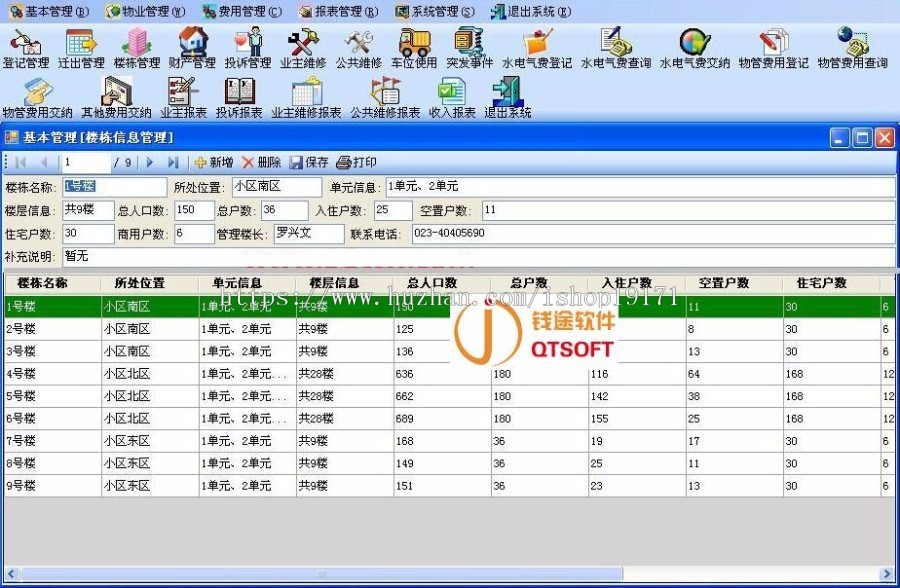The image size is (900, 588).
Task: Open the 车位使用 tool
Action: tap(414, 48)
